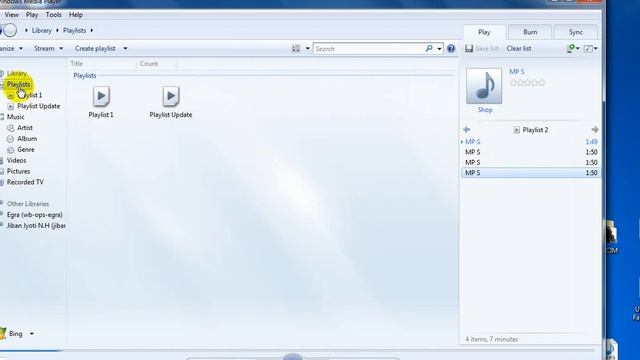Viewport: 640px width, 360px height.
Task: Click the Bing logo icon
Action: (3, 333)
